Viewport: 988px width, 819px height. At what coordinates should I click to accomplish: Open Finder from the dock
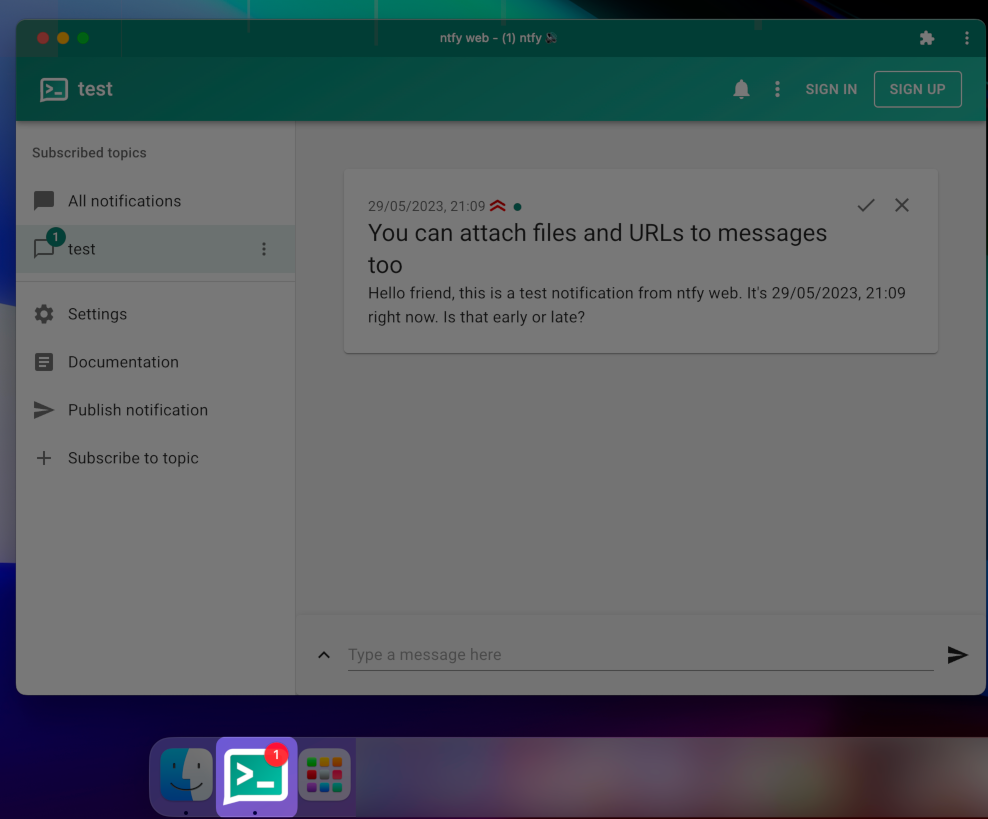(186, 775)
